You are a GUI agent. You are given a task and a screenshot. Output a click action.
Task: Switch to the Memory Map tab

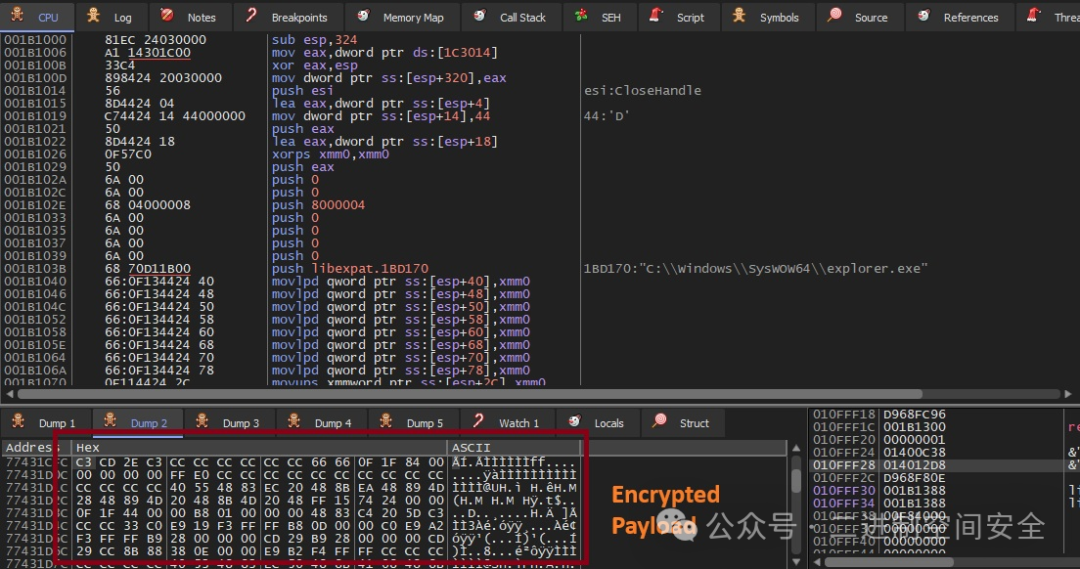point(402,16)
